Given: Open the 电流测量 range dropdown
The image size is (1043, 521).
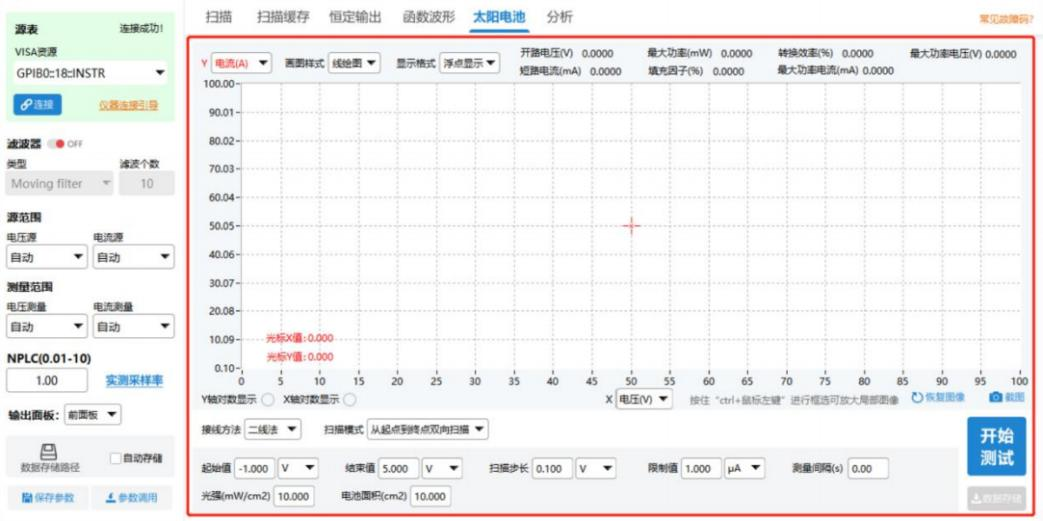Looking at the screenshot, I should pos(133,327).
